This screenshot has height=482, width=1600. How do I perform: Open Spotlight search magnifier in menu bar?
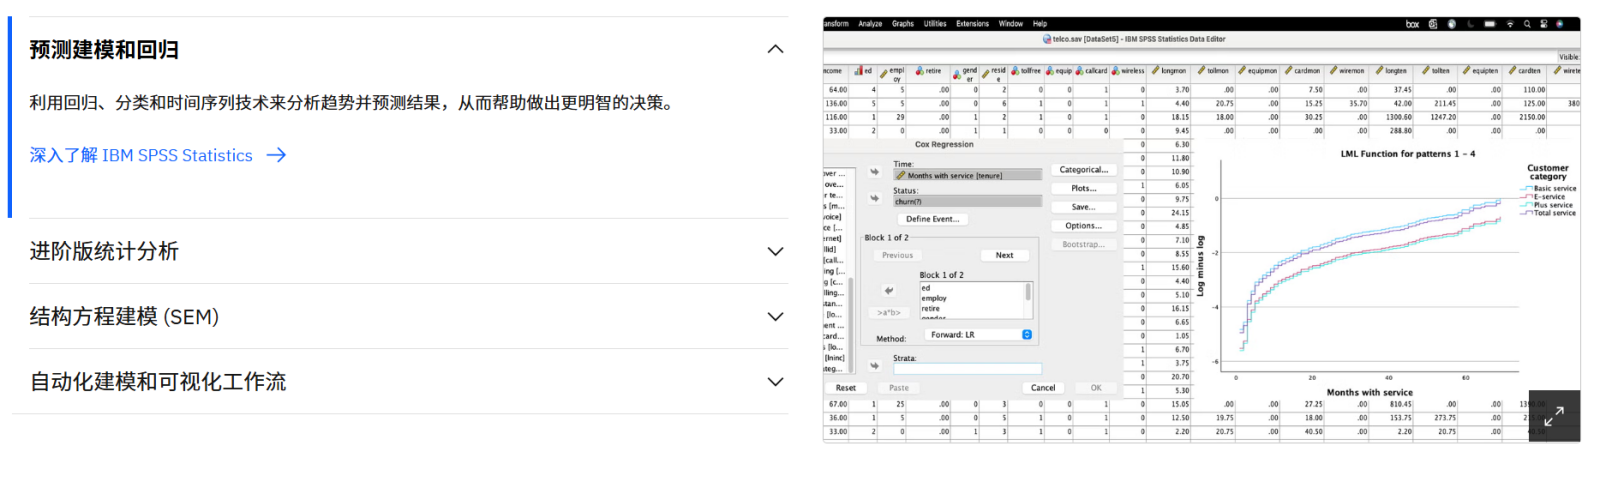click(1527, 24)
